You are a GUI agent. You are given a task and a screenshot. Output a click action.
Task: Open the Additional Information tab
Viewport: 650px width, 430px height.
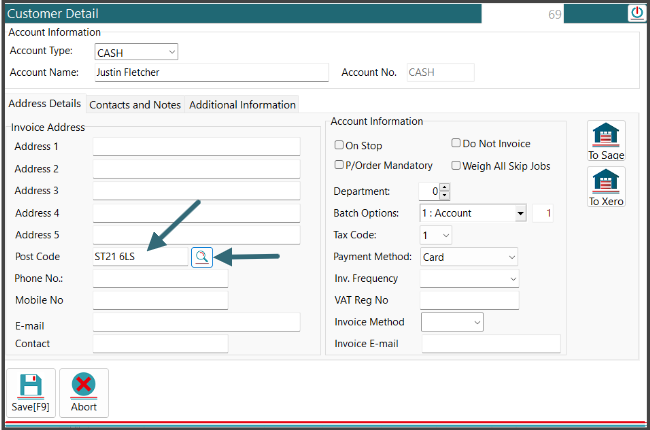pyautogui.click(x=242, y=104)
